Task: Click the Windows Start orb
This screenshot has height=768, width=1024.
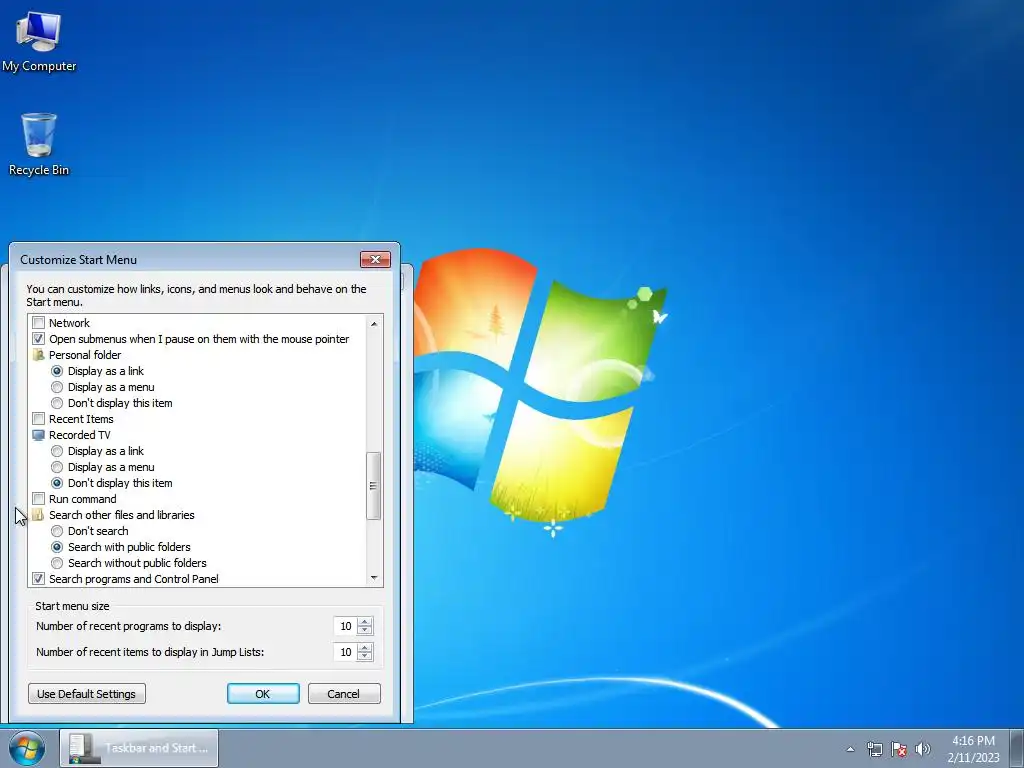Action: click(x=27, y=748)
